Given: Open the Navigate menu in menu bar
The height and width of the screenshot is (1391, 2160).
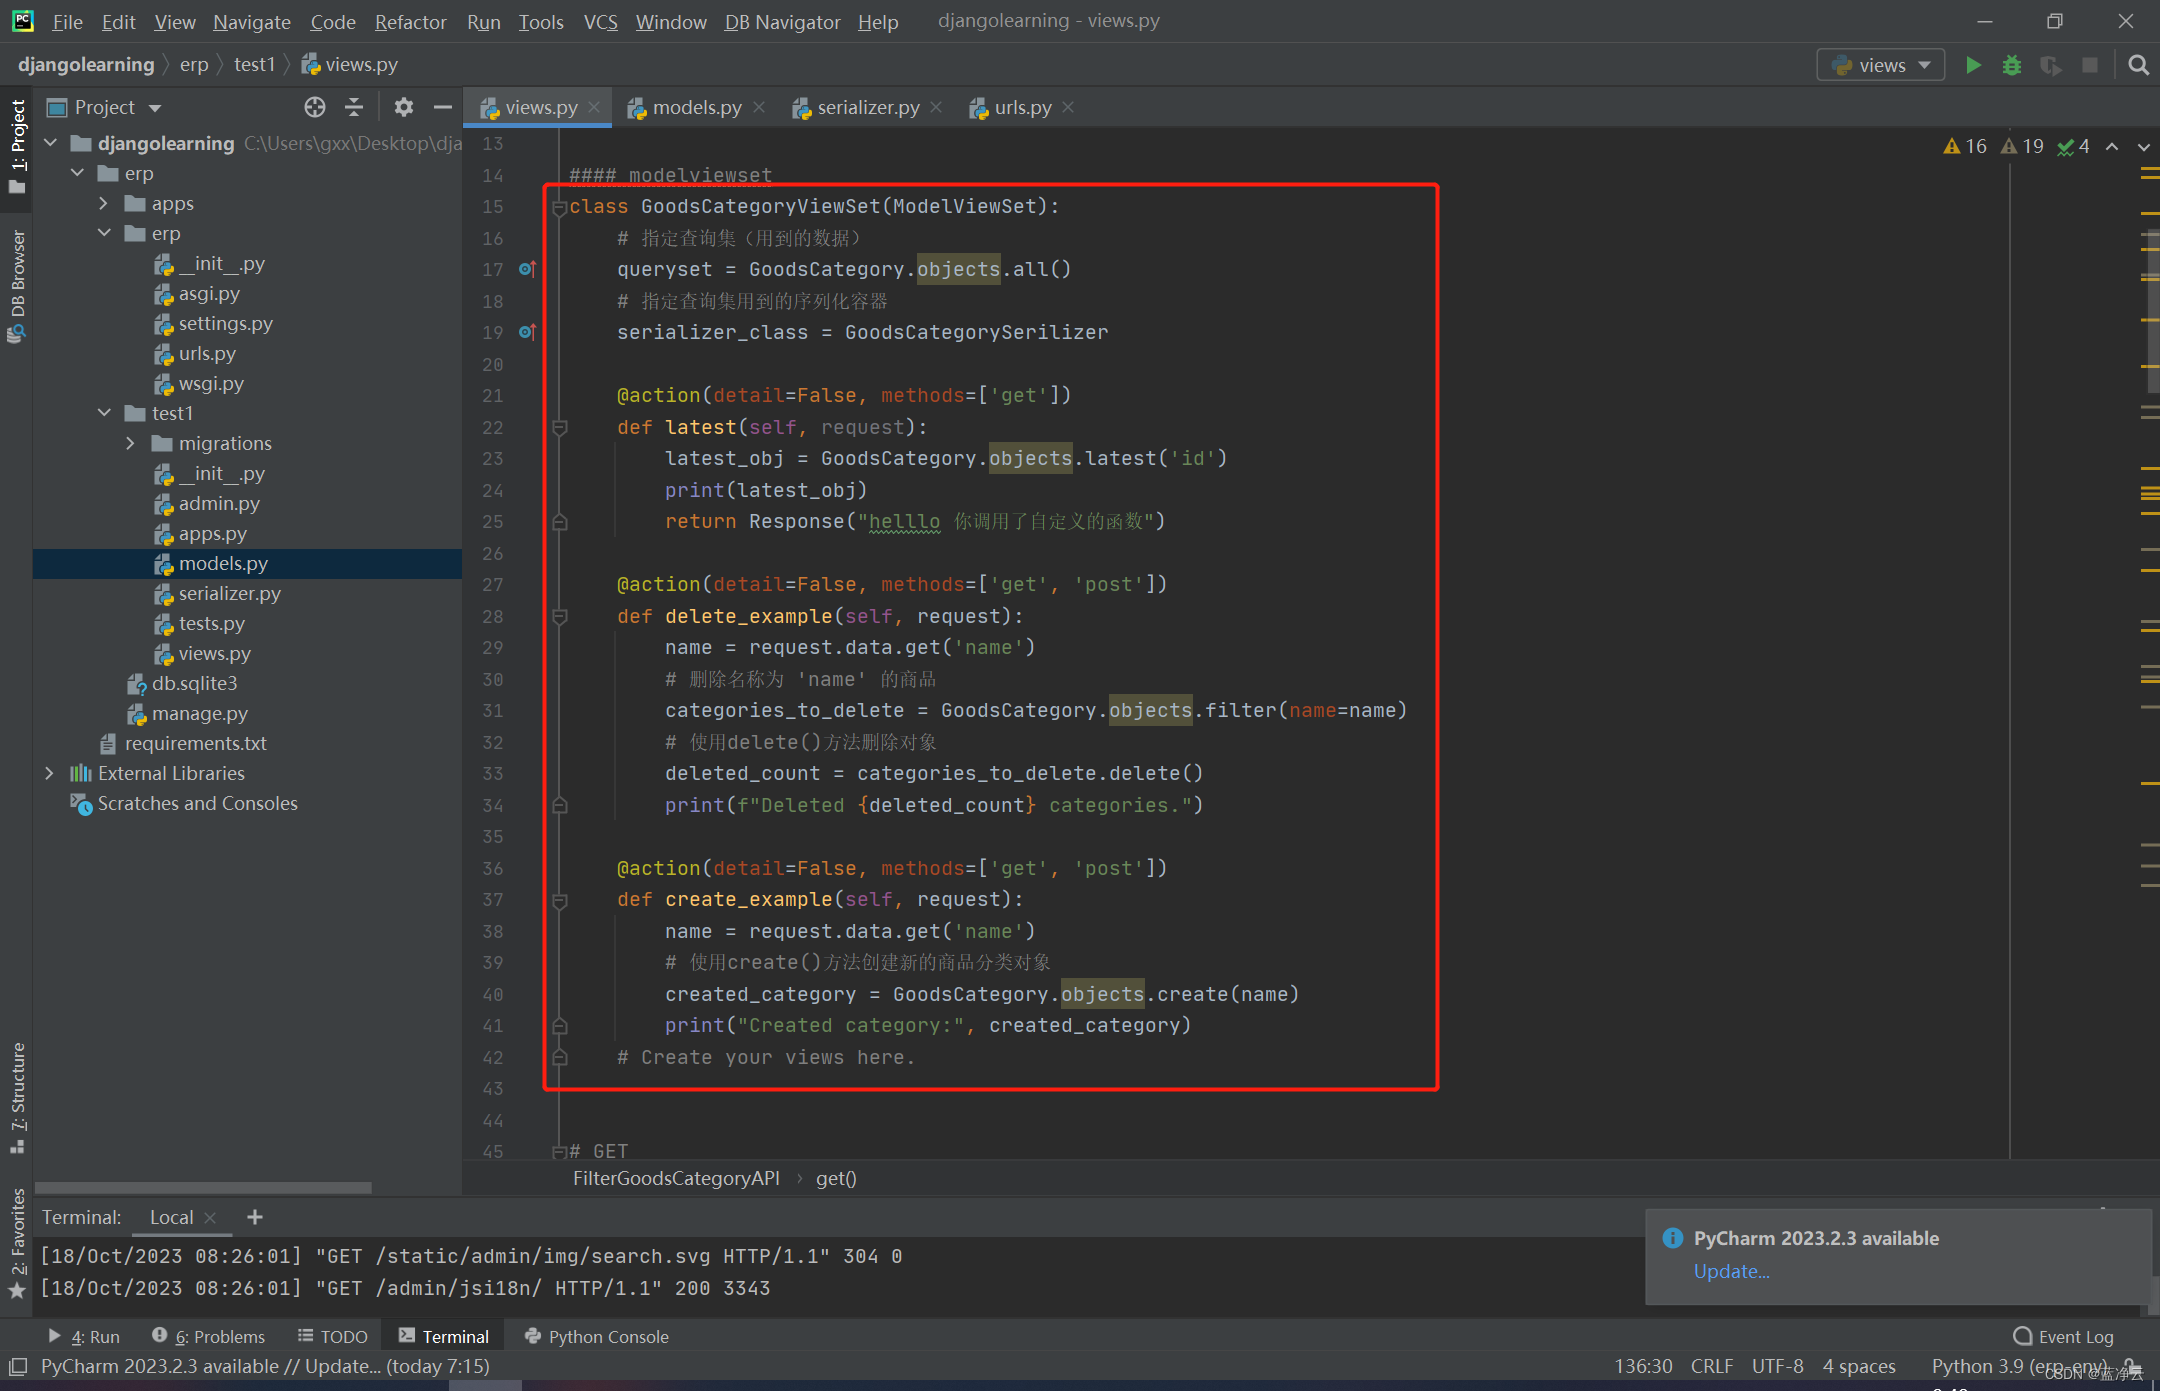Looking at the screenshot, I should (x=250, y=20).
